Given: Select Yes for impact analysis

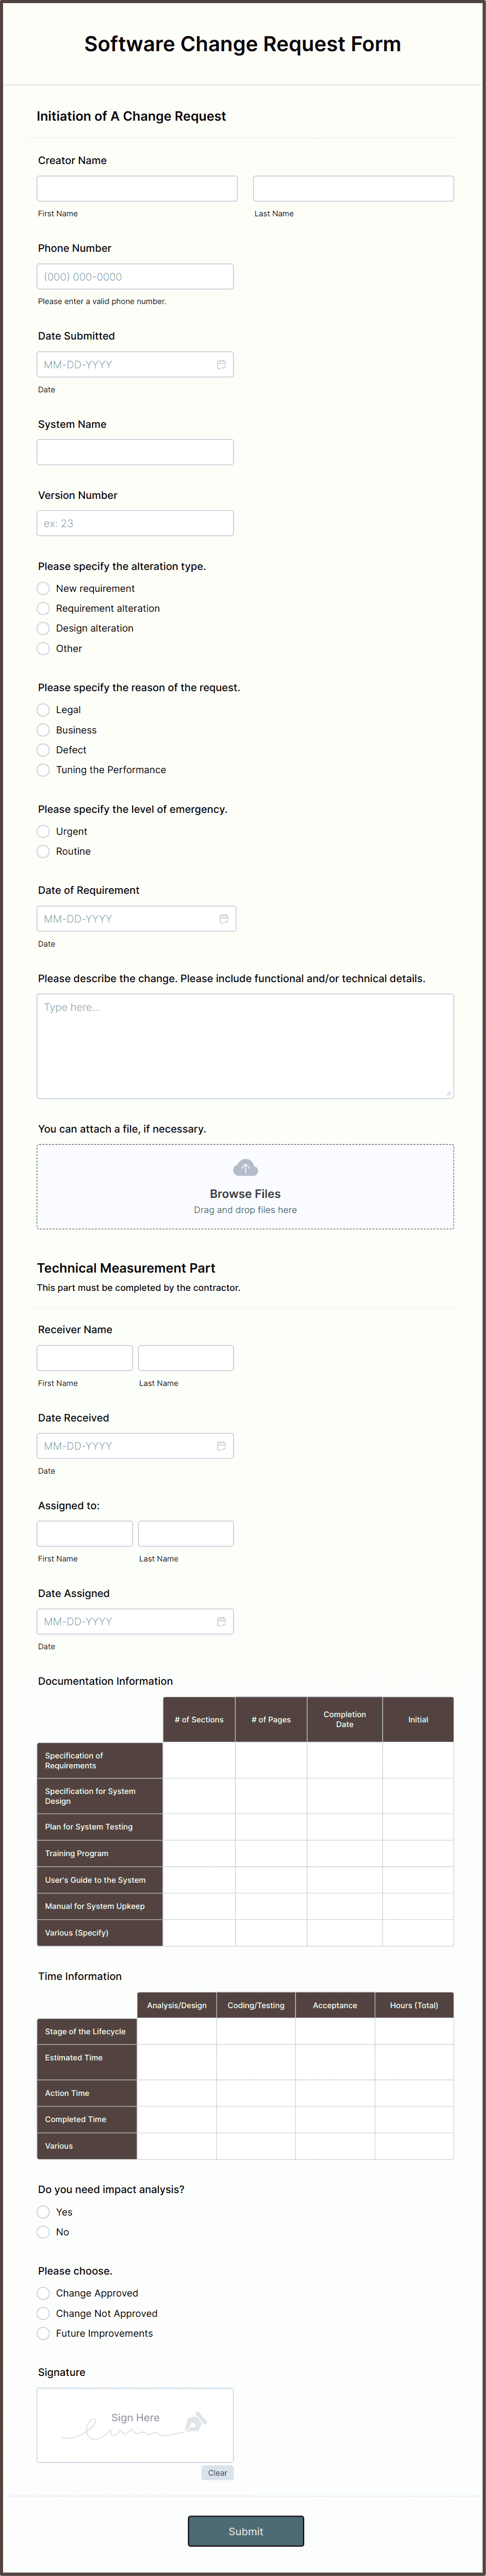Looking at the screenshot, I should click(43, 2211).
